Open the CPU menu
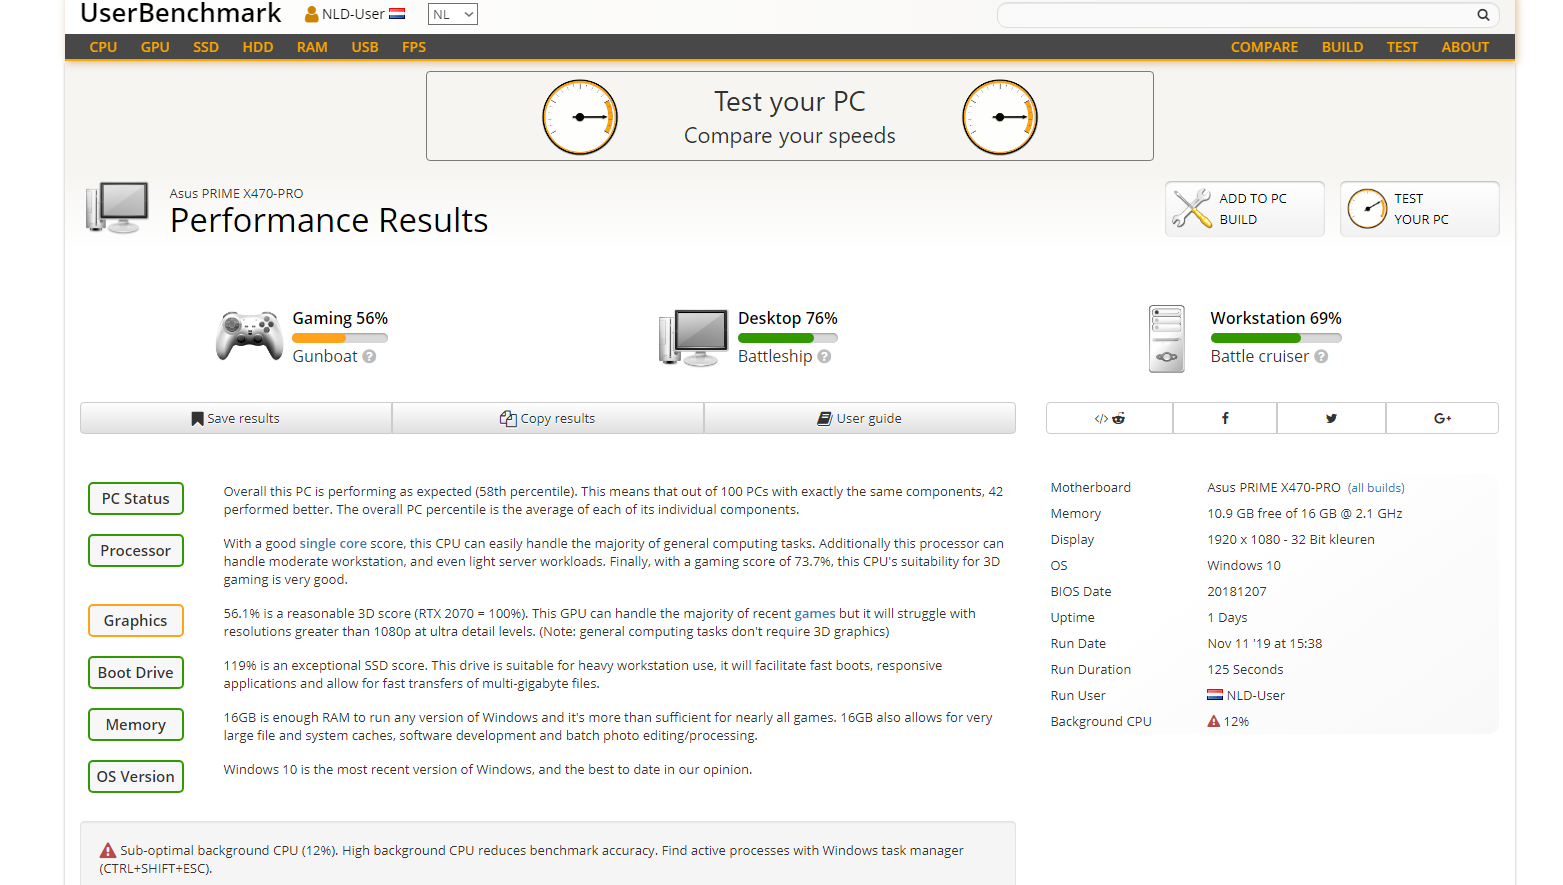The height and width of the screenshot is (885, 1563). tap(103, 47)
